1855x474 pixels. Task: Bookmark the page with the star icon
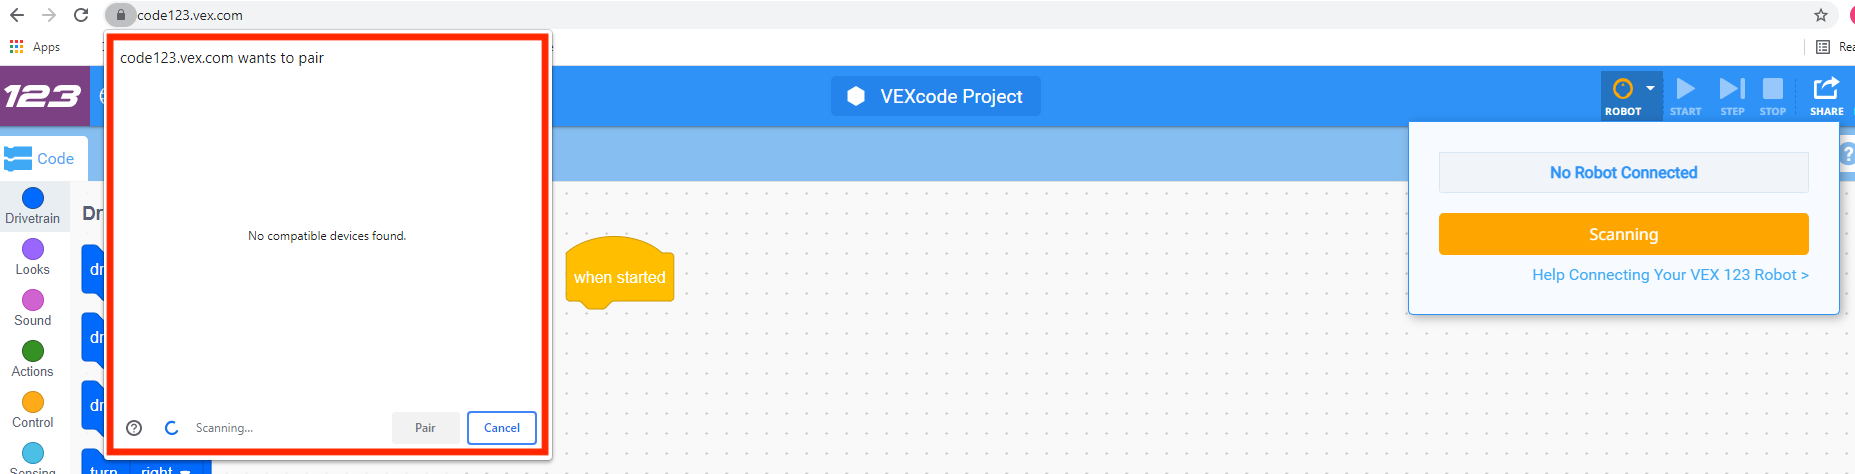click(x=1821, y=15)
